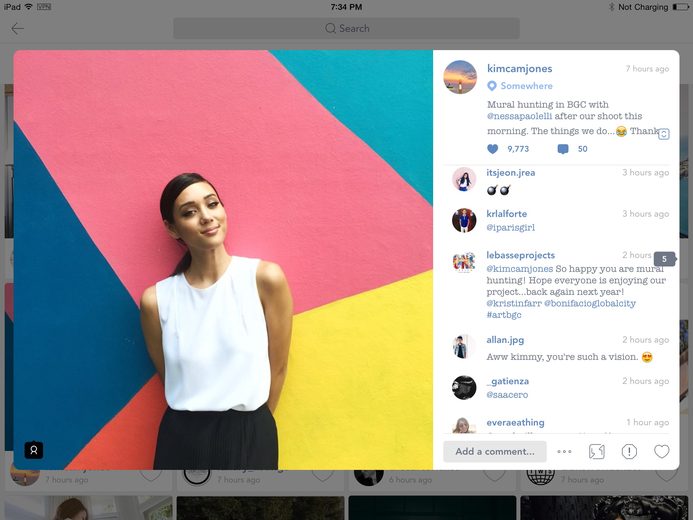
Task: Like the post with heart outline
Action: click(662, 452)
